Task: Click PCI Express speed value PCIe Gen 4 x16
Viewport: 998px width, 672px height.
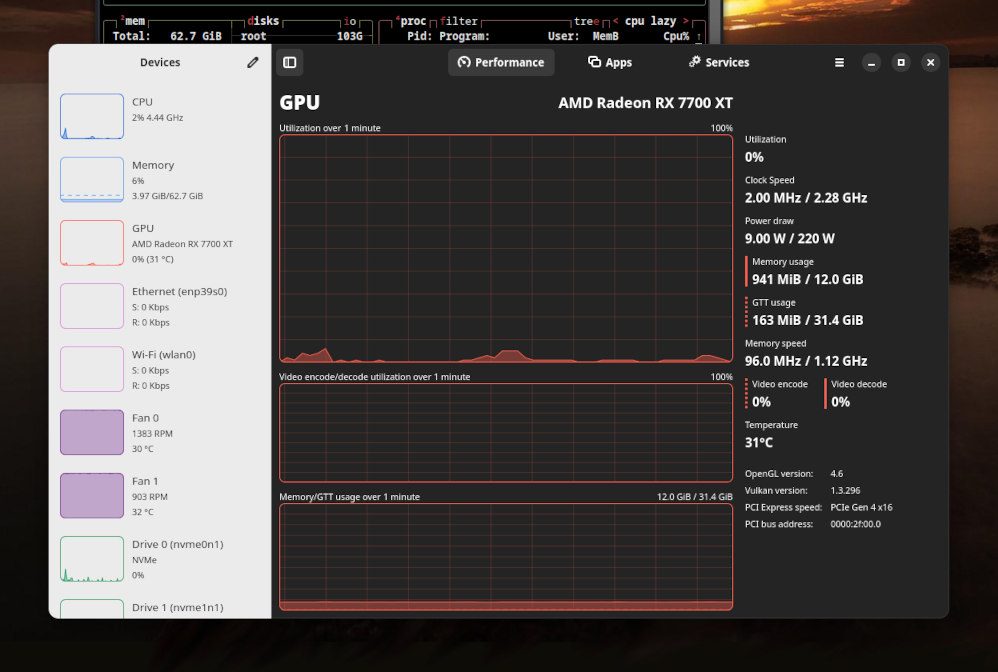Action: pos(861,507)
